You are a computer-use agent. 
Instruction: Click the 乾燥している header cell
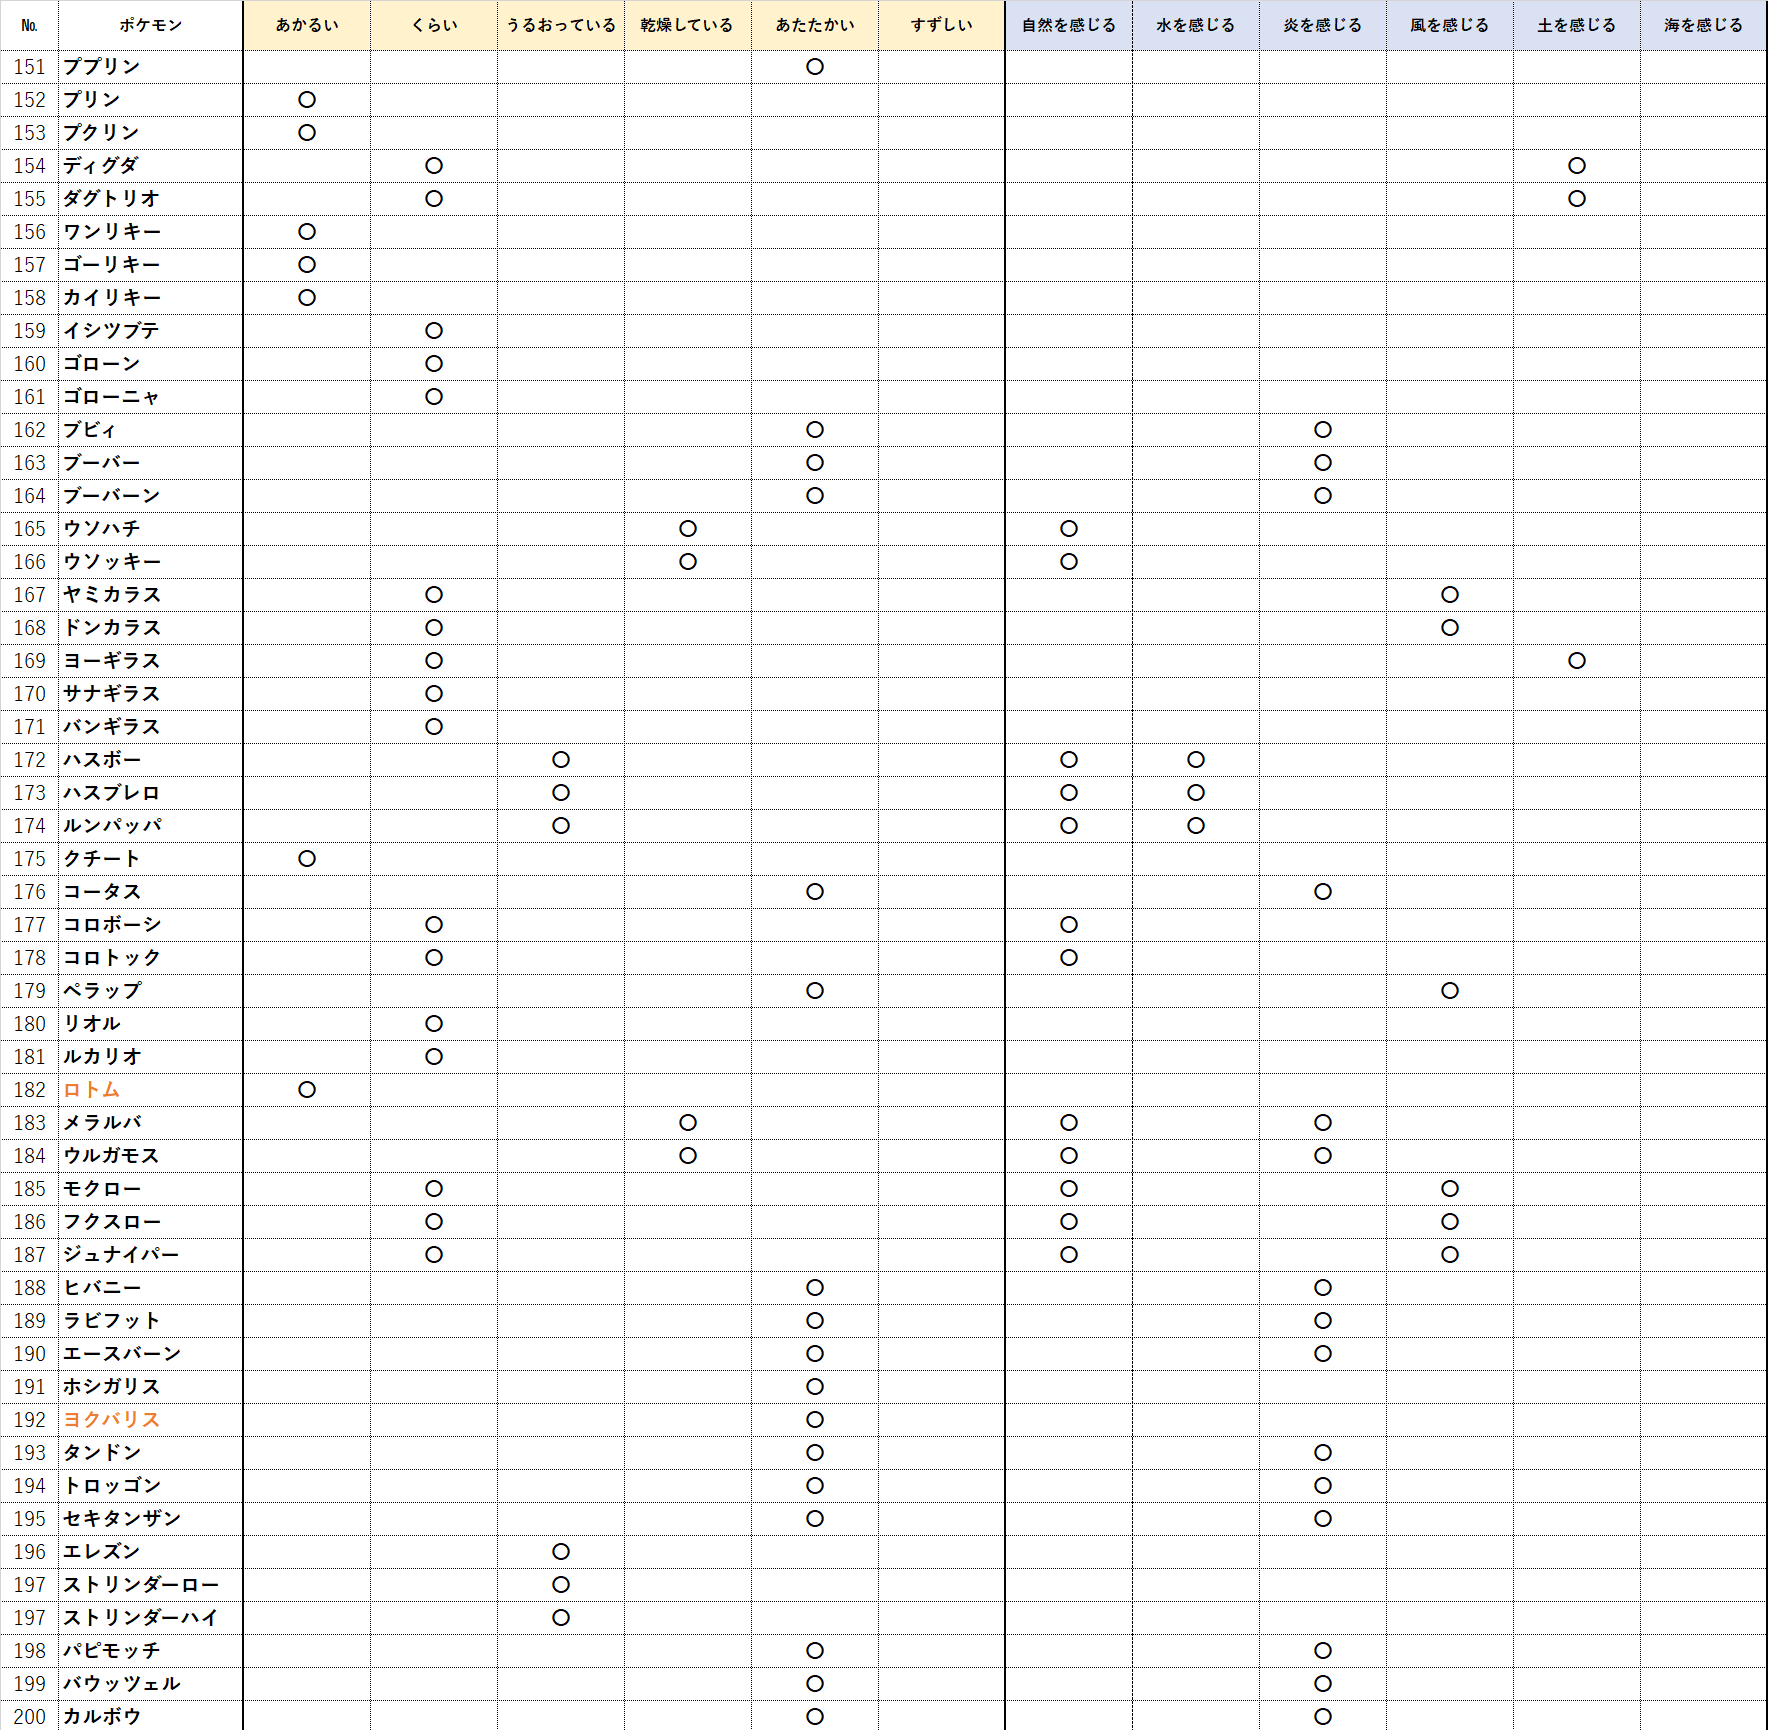point(687,25)
